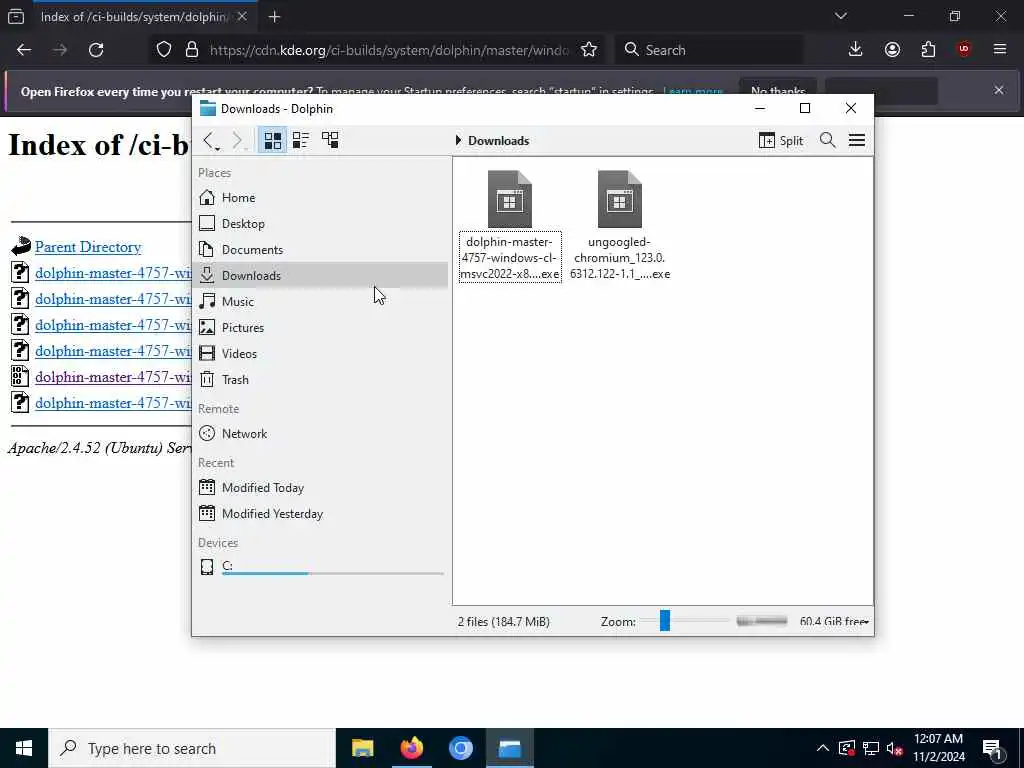Open Pictures in the Places panel
The image size is (1024, 768).
(320, 327)
